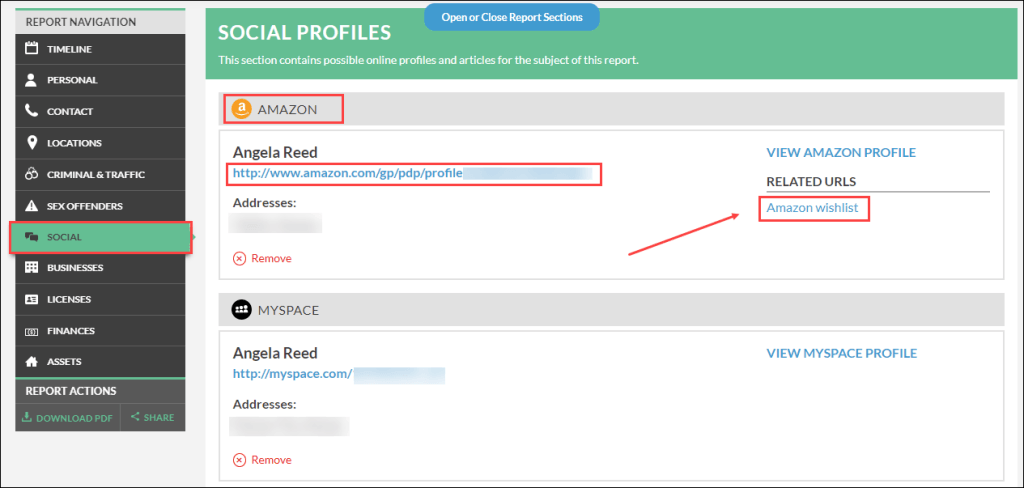Click the orange Amazon logo icon

point(242,109)
